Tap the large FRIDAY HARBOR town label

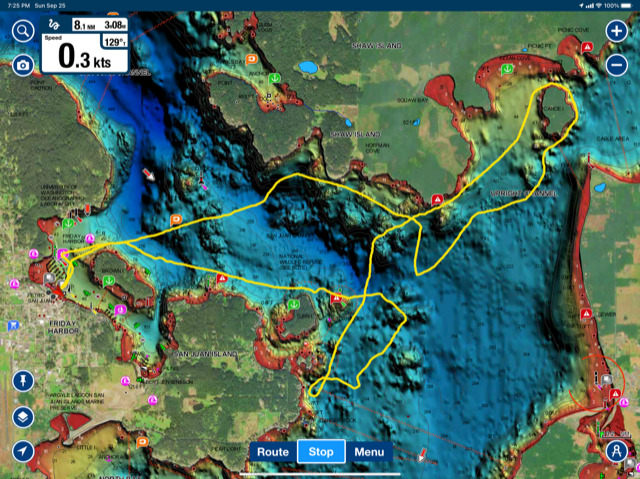coord(63,327)
